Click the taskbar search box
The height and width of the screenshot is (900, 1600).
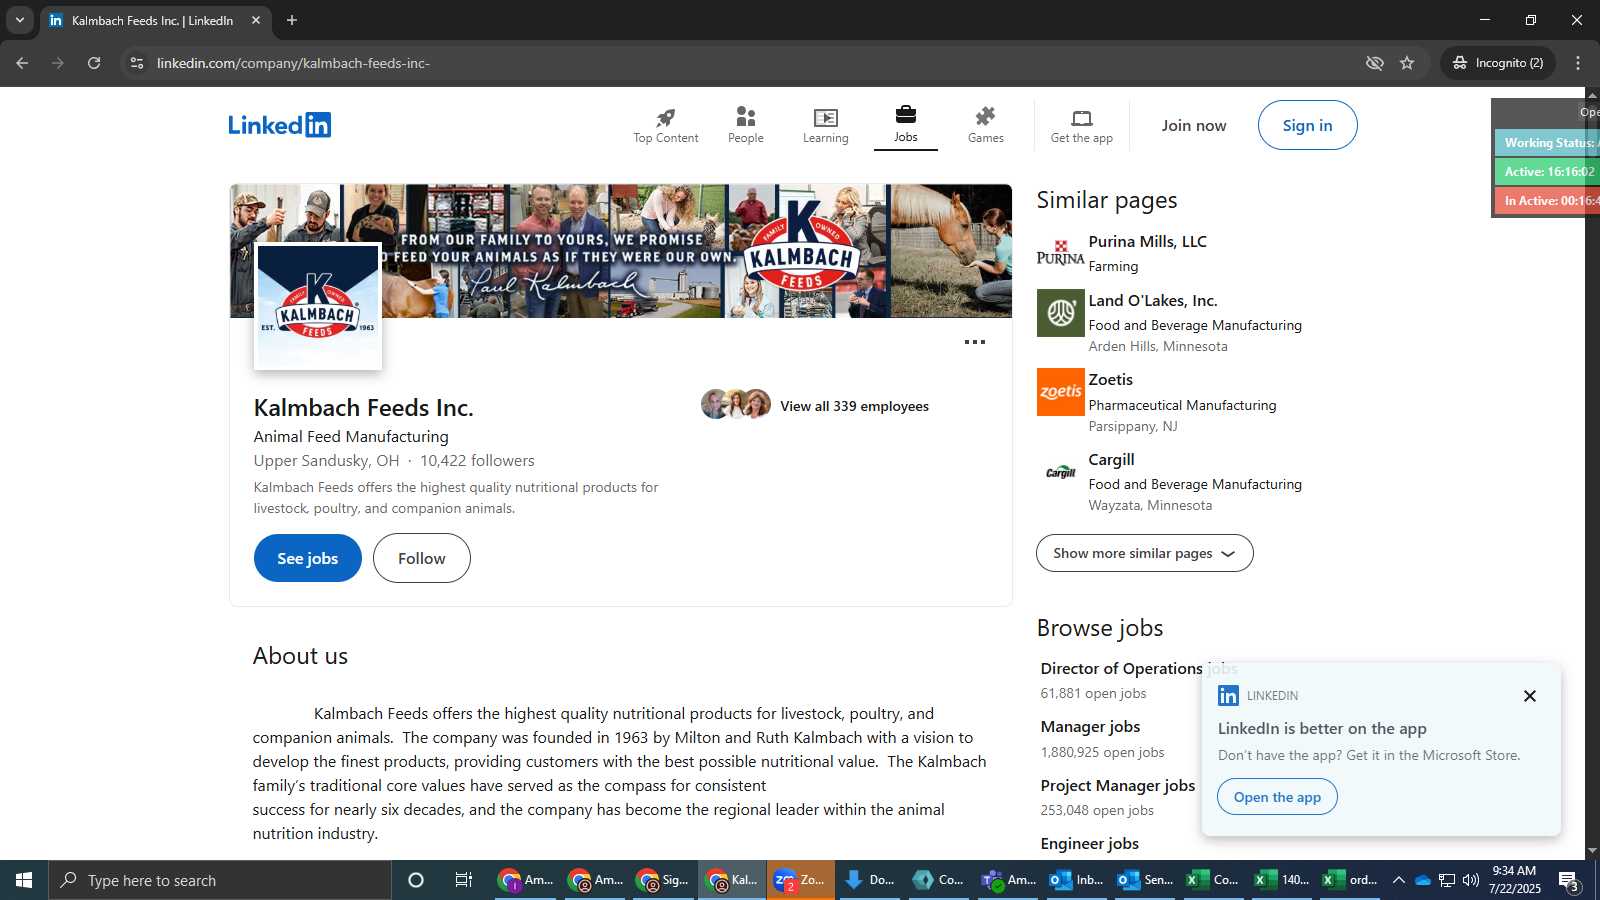point(220,880)
